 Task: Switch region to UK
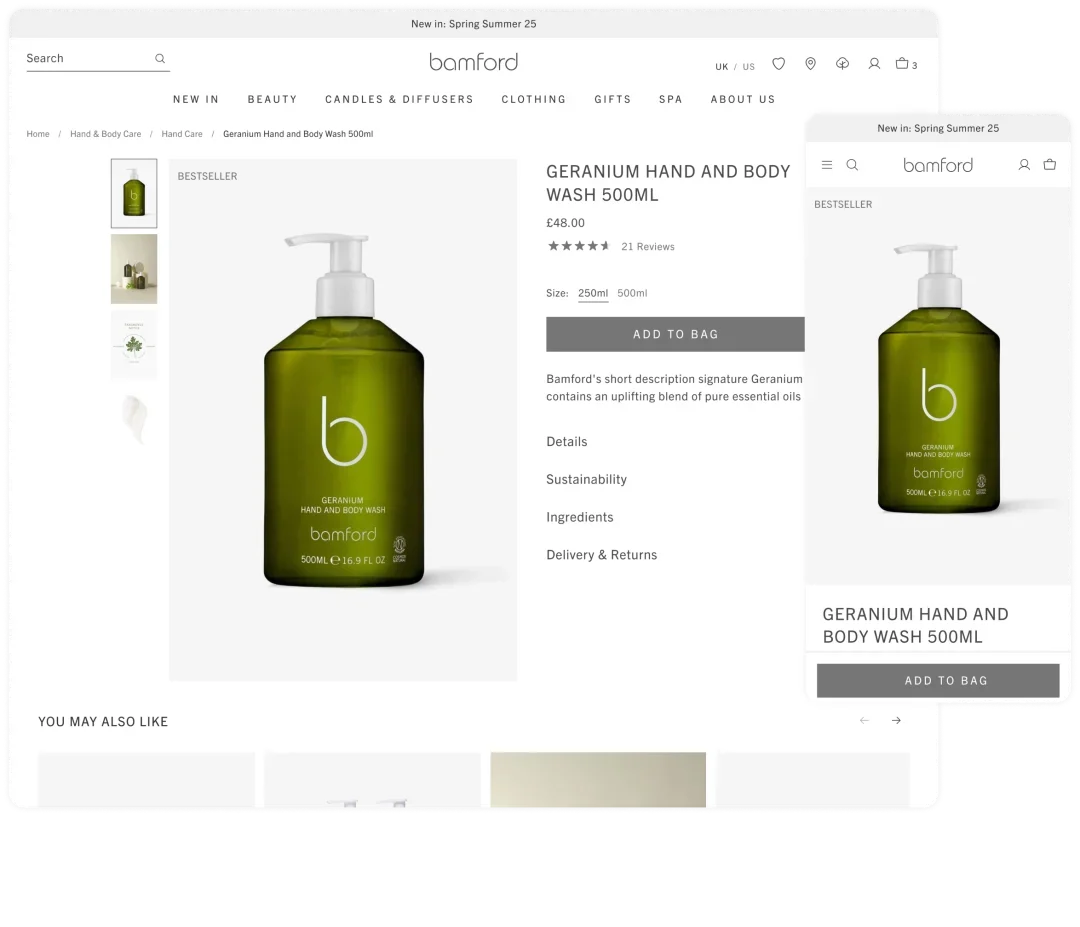[721, 67]
